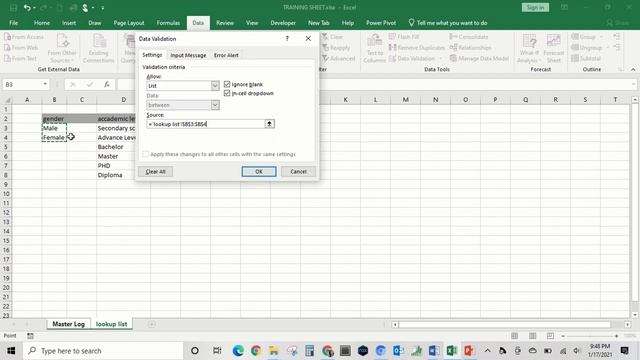Click the Consolidate tool
The height and width of the screenshot is (360, 640).
(x=469, y=37)
